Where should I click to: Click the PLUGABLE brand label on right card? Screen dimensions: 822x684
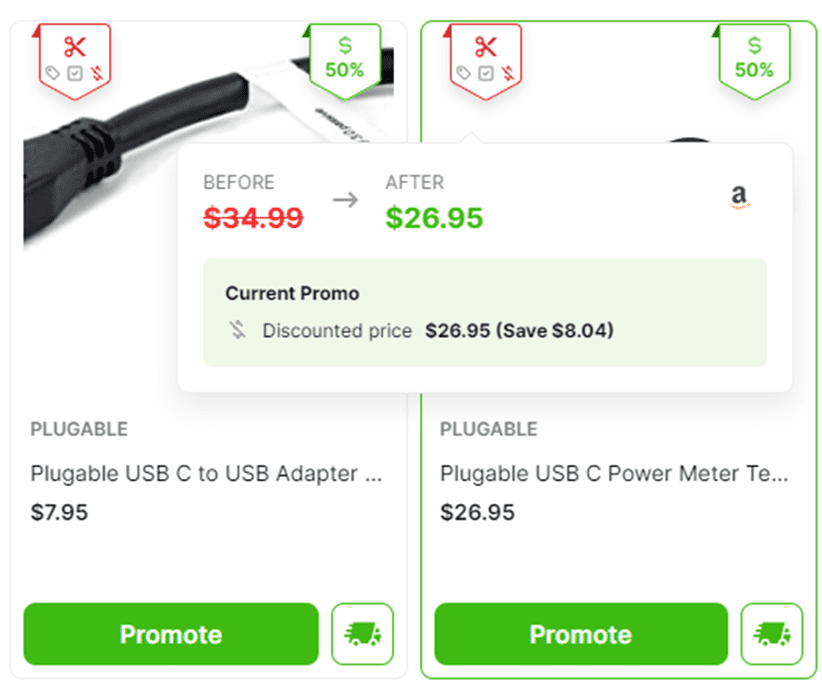(489, 429)
